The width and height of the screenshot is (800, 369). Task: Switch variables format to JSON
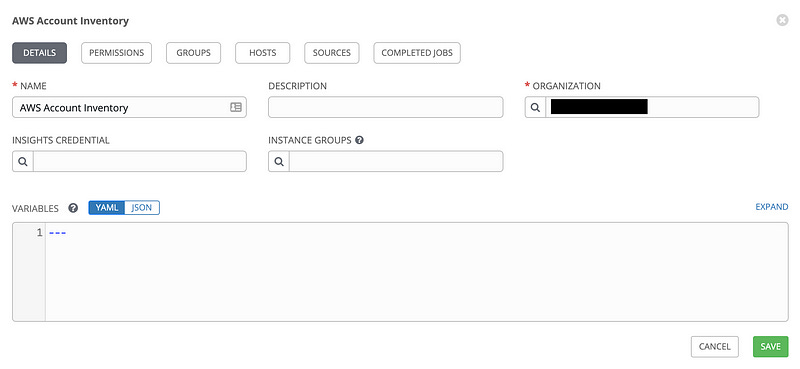click(x=142, y=207)
